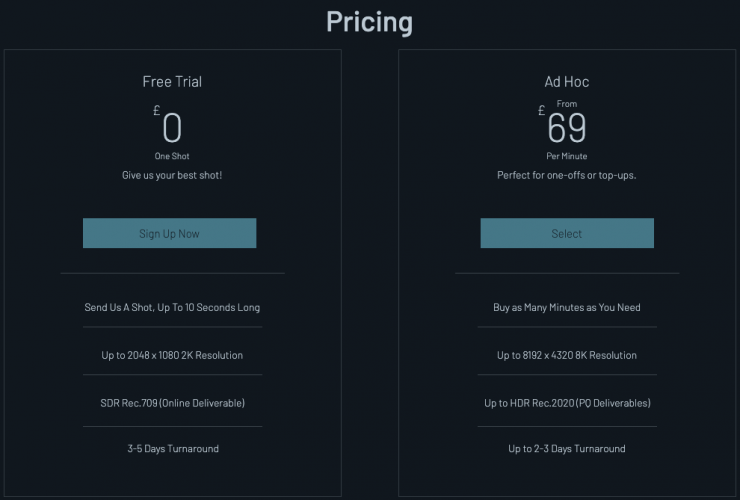Click "Give us your best shot!" text
Image resolution: width=740 pixels, height=500 pixels.
coord(172,175)
